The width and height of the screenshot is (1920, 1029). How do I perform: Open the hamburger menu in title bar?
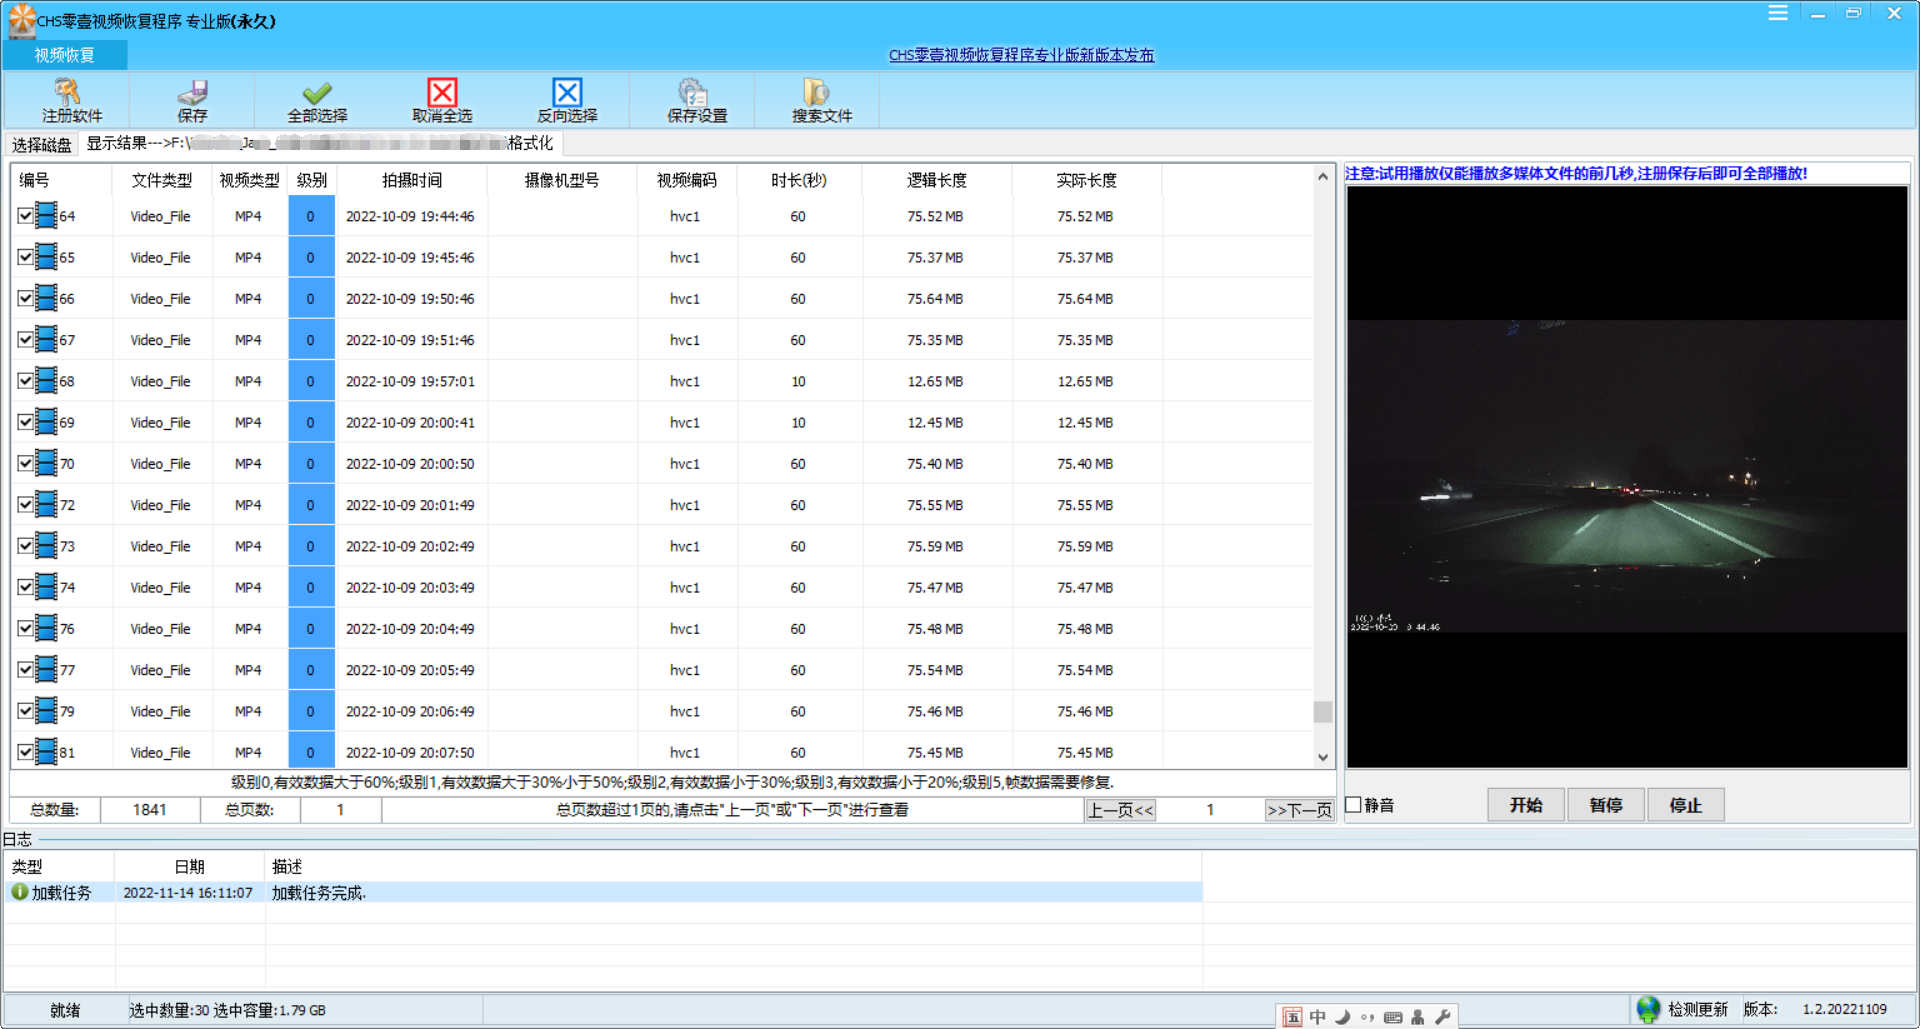point(1777,13)
